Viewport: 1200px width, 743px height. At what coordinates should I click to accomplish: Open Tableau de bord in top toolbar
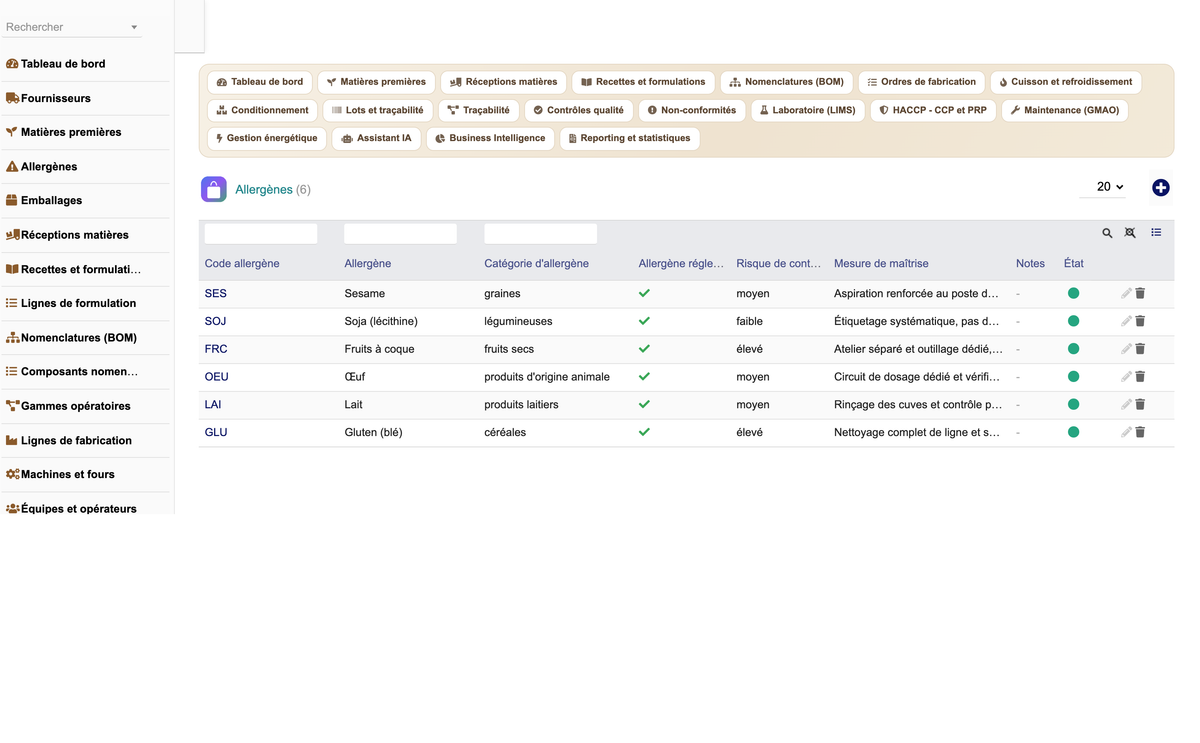tap(260, 82)
